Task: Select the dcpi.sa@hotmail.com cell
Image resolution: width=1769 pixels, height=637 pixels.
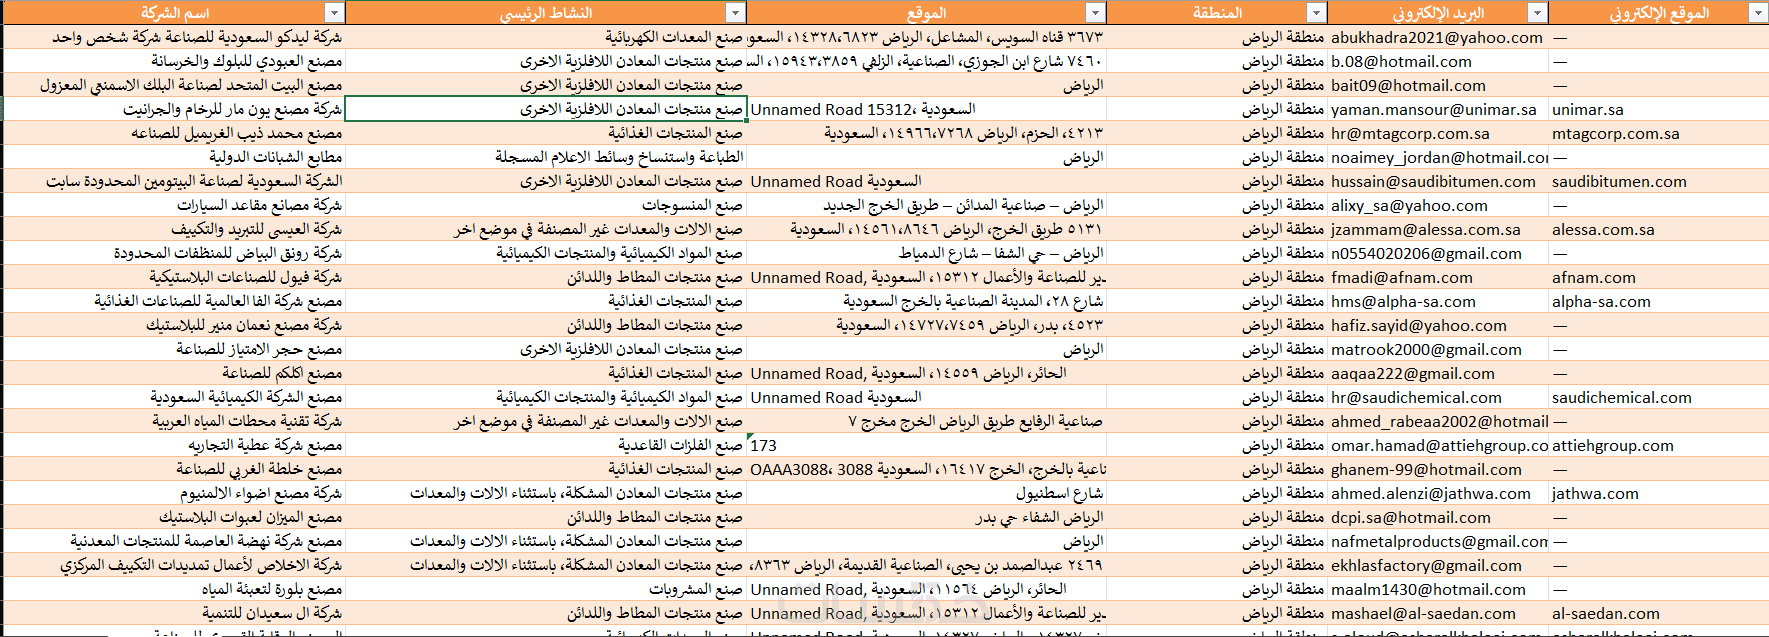Action: coord(1438,517)
